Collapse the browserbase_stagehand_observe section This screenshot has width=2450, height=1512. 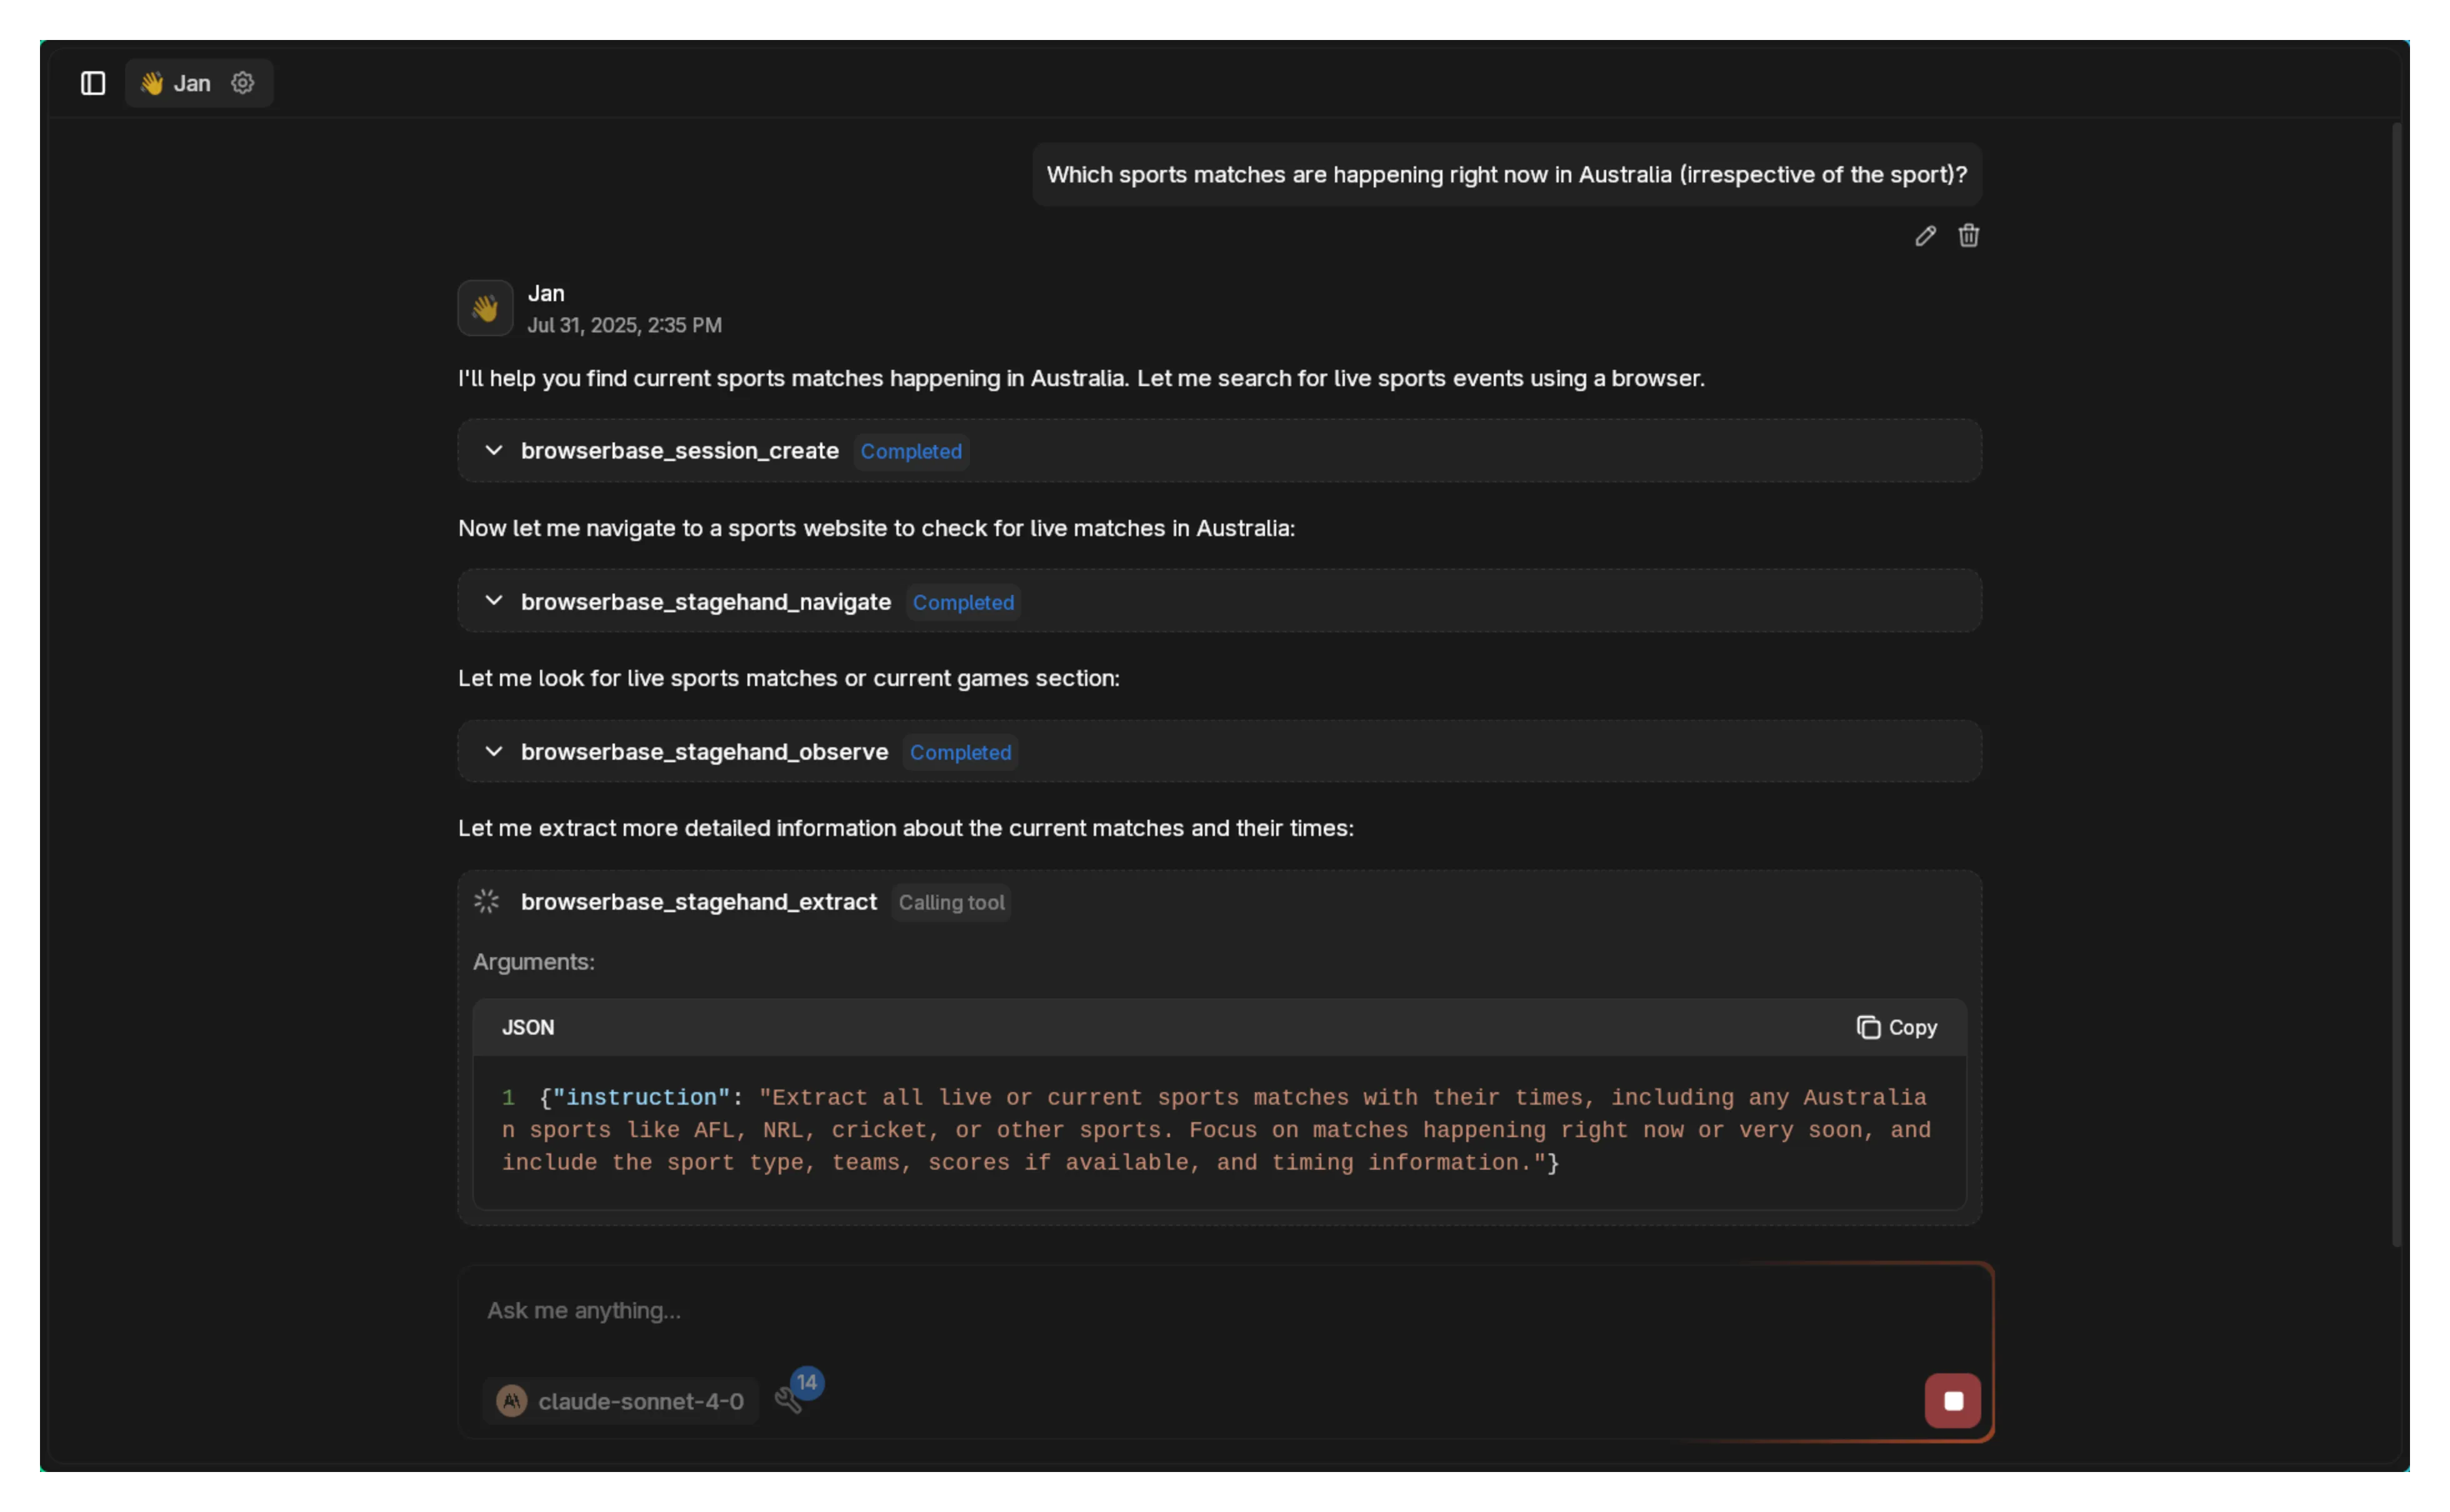point(494,751)
